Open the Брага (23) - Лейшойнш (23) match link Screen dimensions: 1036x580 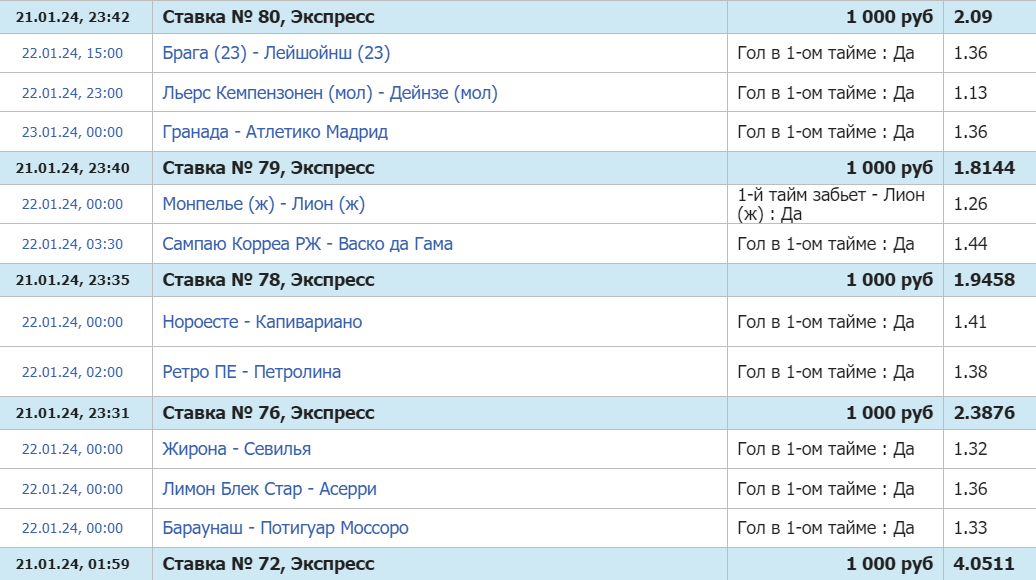276,53
